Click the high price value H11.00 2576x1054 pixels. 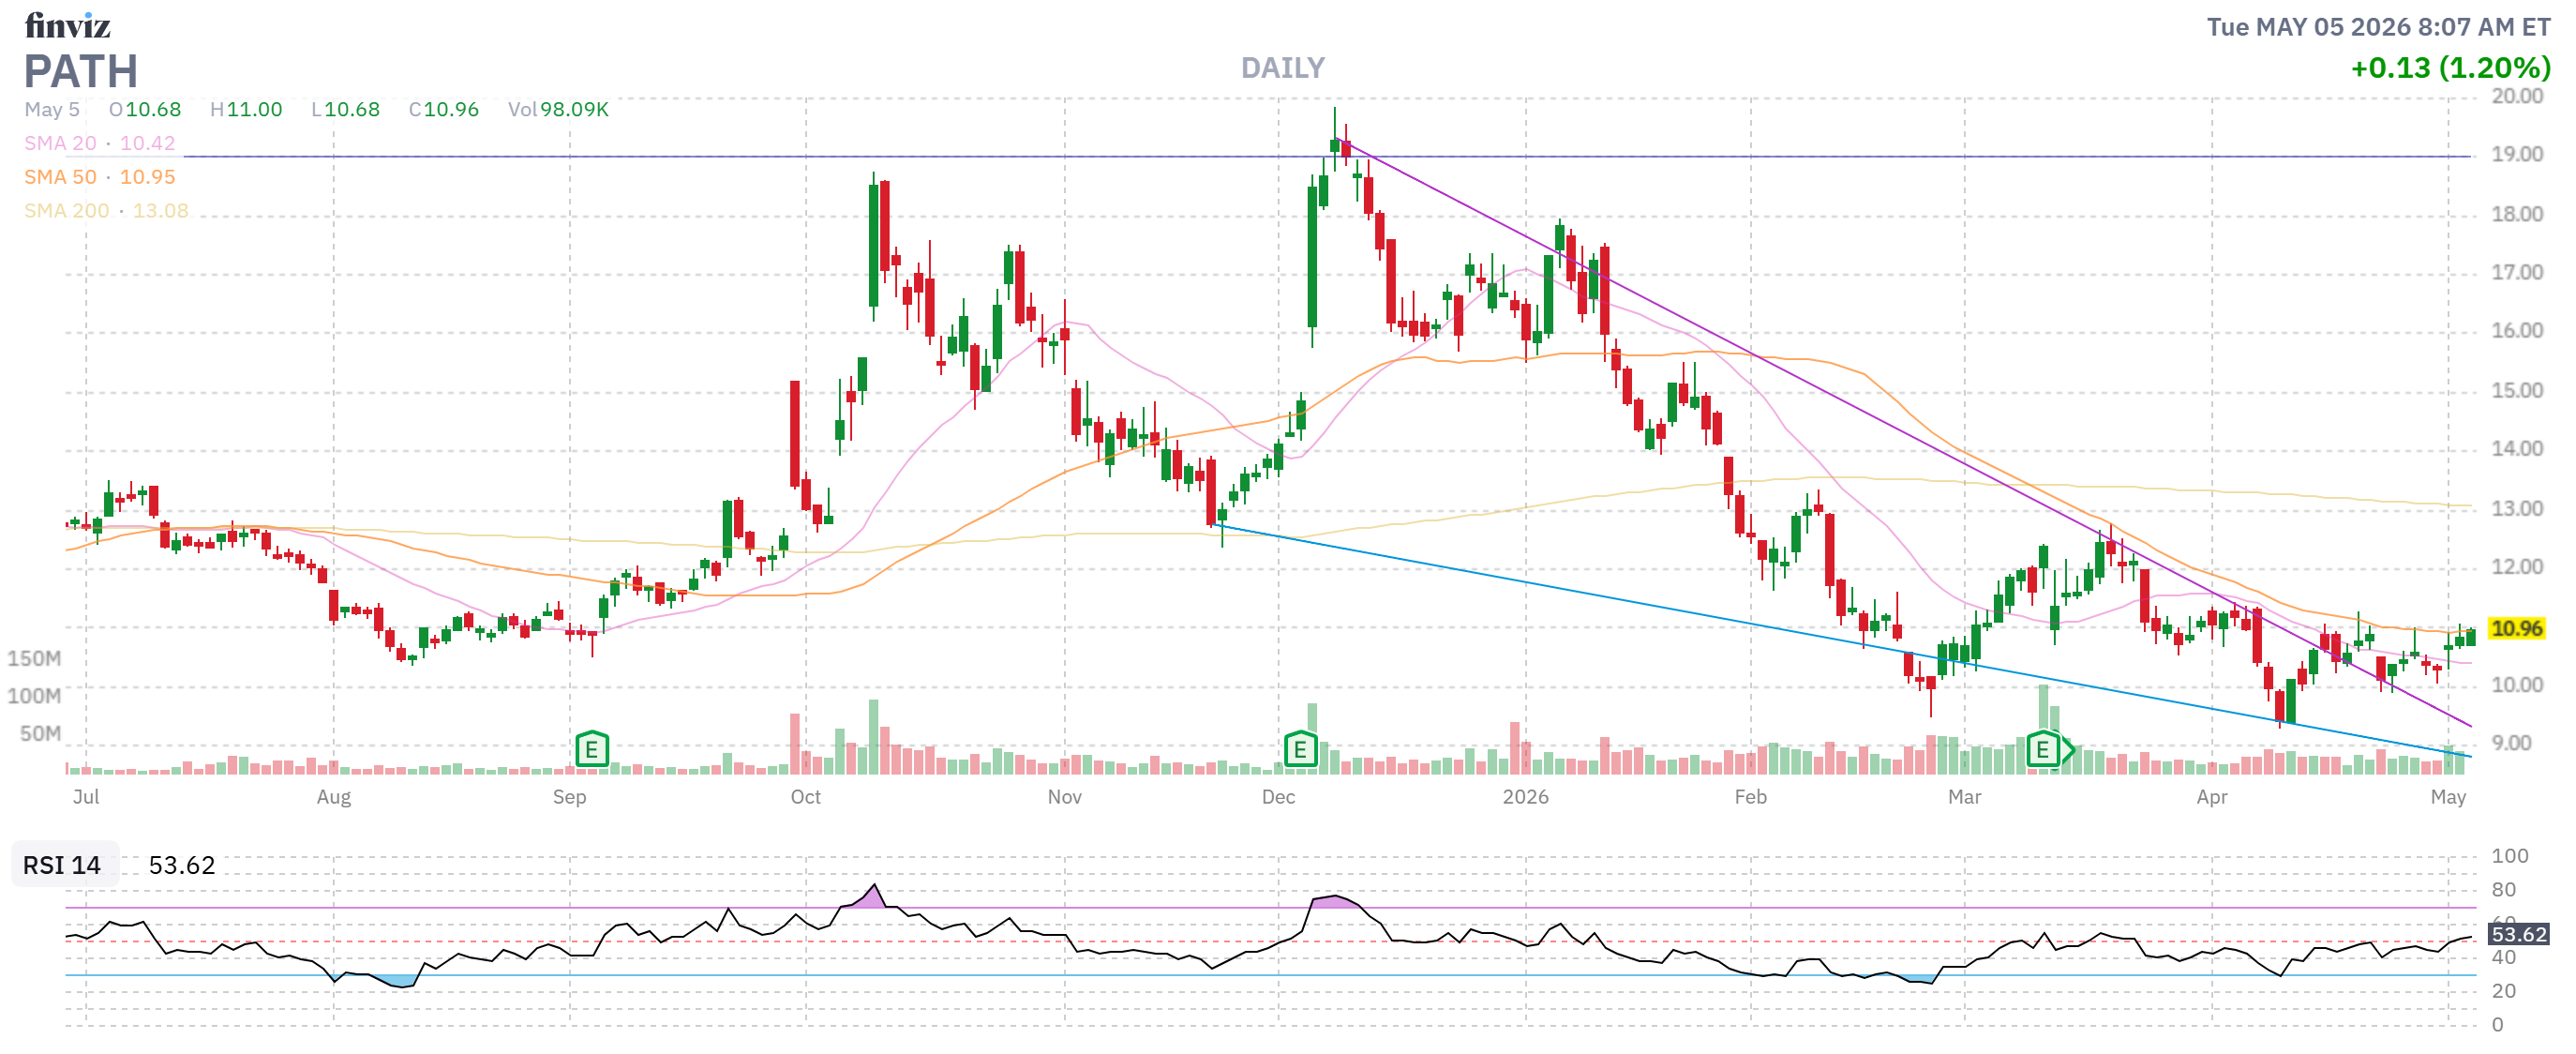click(x=246, y=109)
